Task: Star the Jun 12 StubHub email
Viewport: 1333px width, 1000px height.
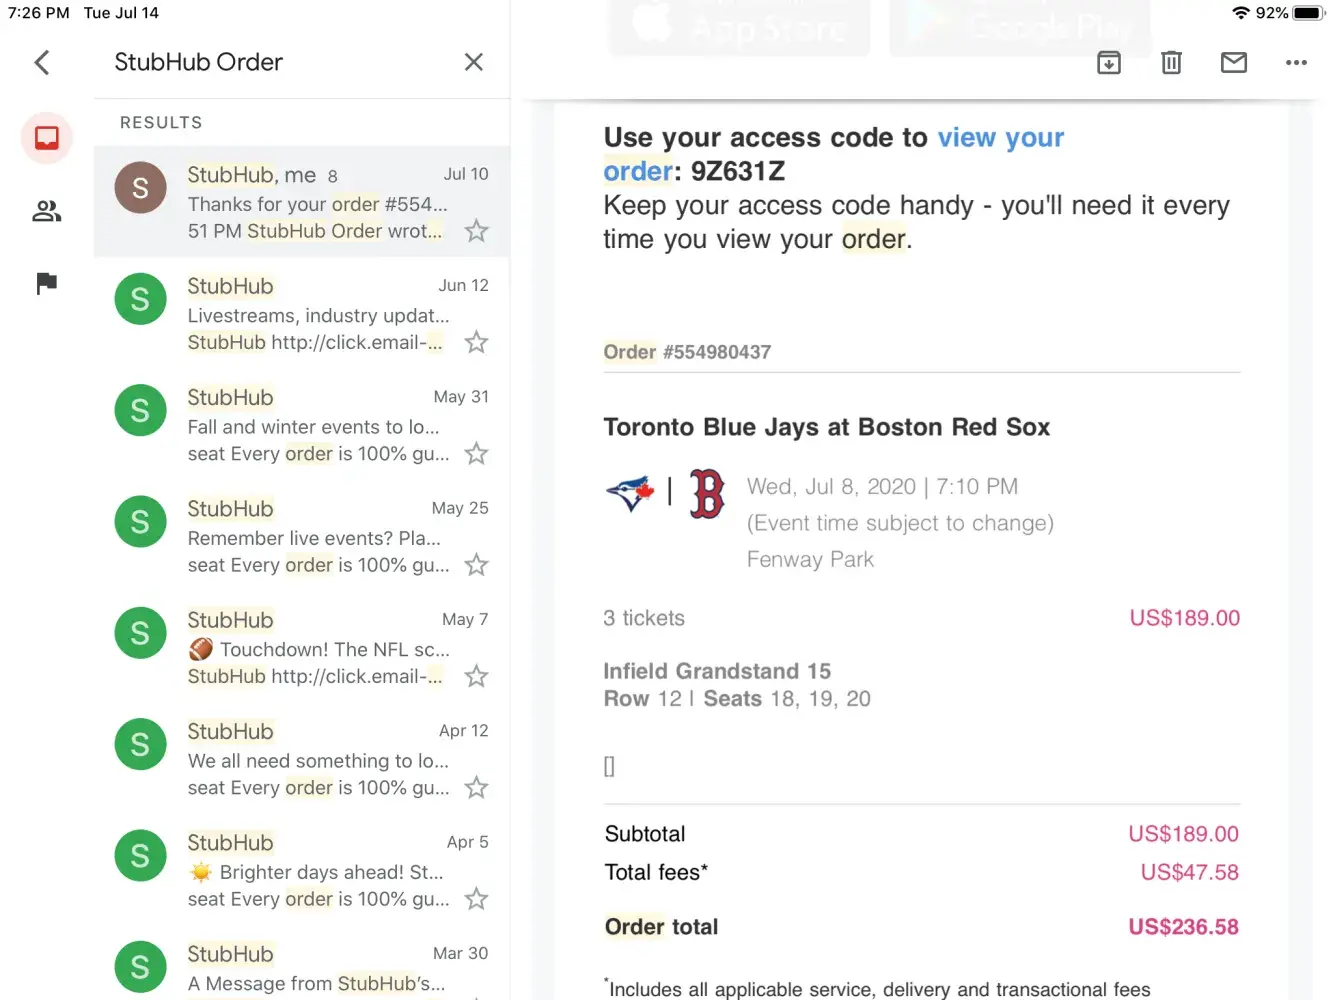Action: (x=477, y=343)
